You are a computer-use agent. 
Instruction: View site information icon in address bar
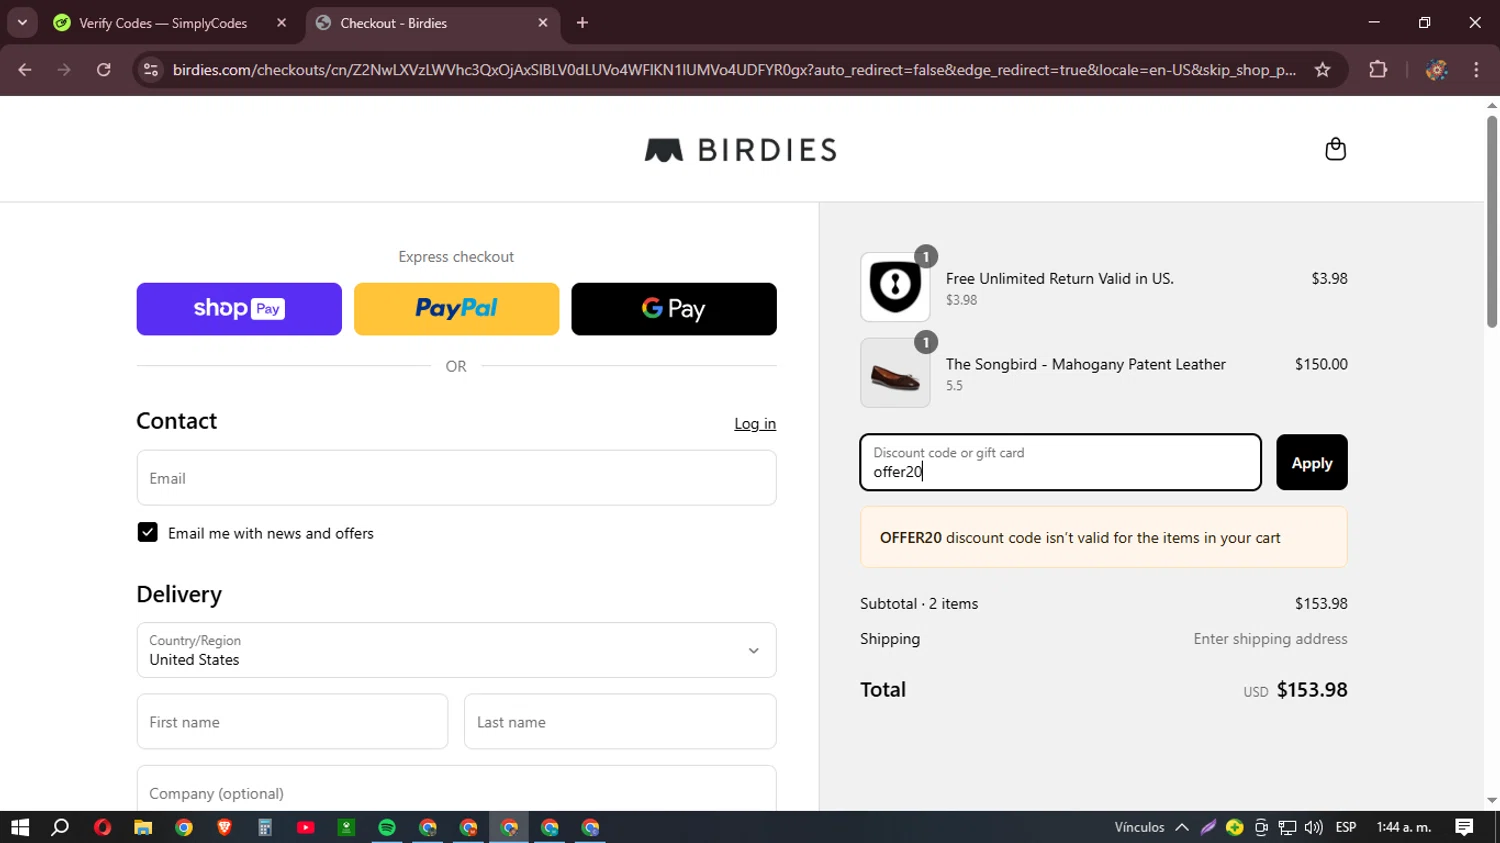click(151, 70)
